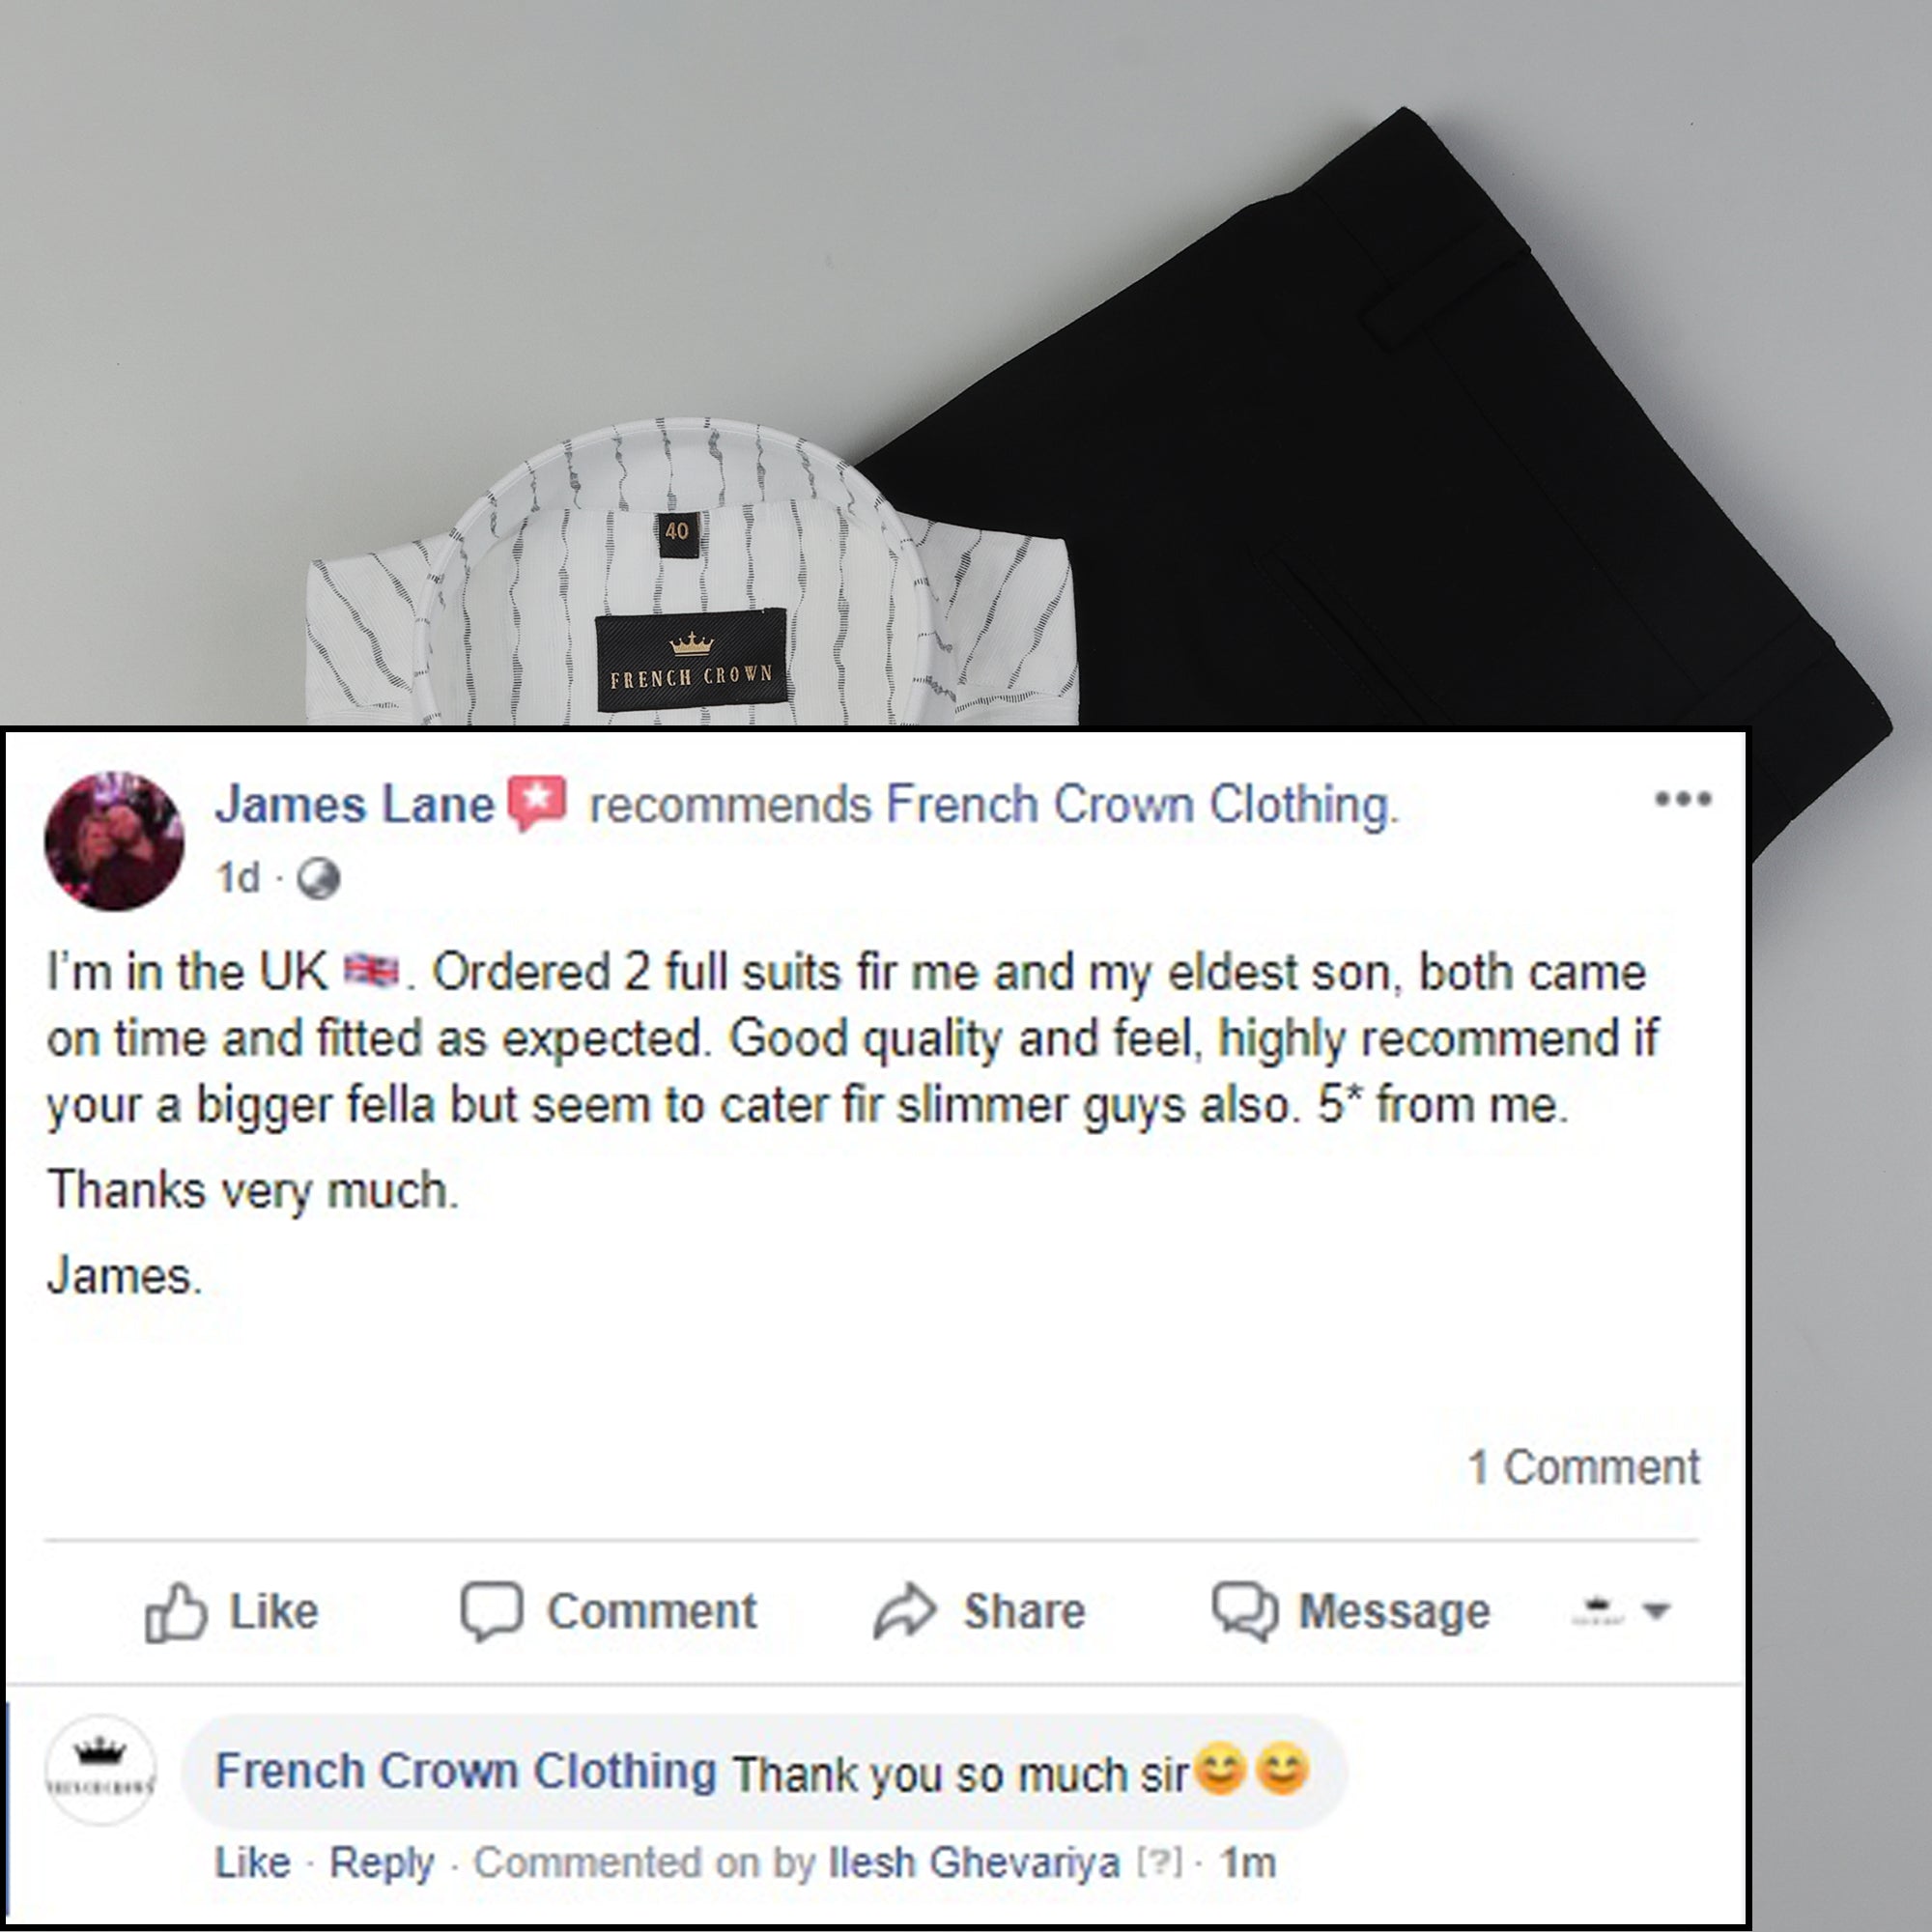Click the French Crown label on shirt photo
Viewport: 1932px width, 1932px height.
[691, 660]
